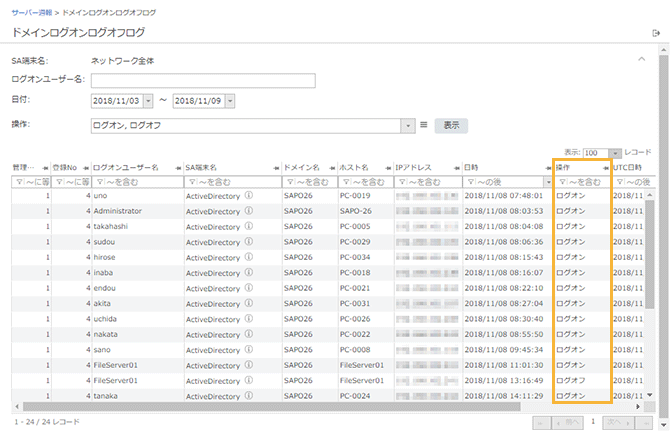Click the export icon at top right
Screen dimensions: 670x431
pos(656,33)
